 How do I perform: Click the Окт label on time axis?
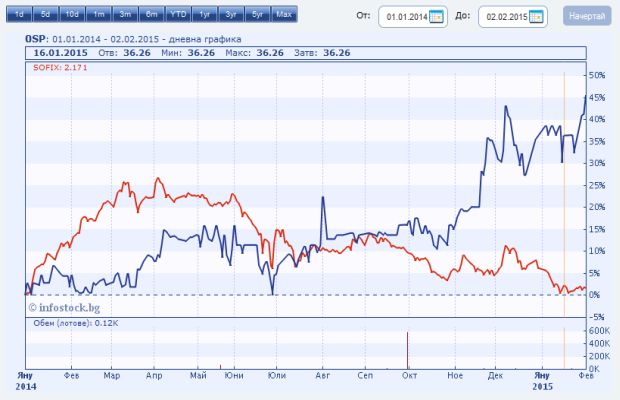click(x=409, y=375)
